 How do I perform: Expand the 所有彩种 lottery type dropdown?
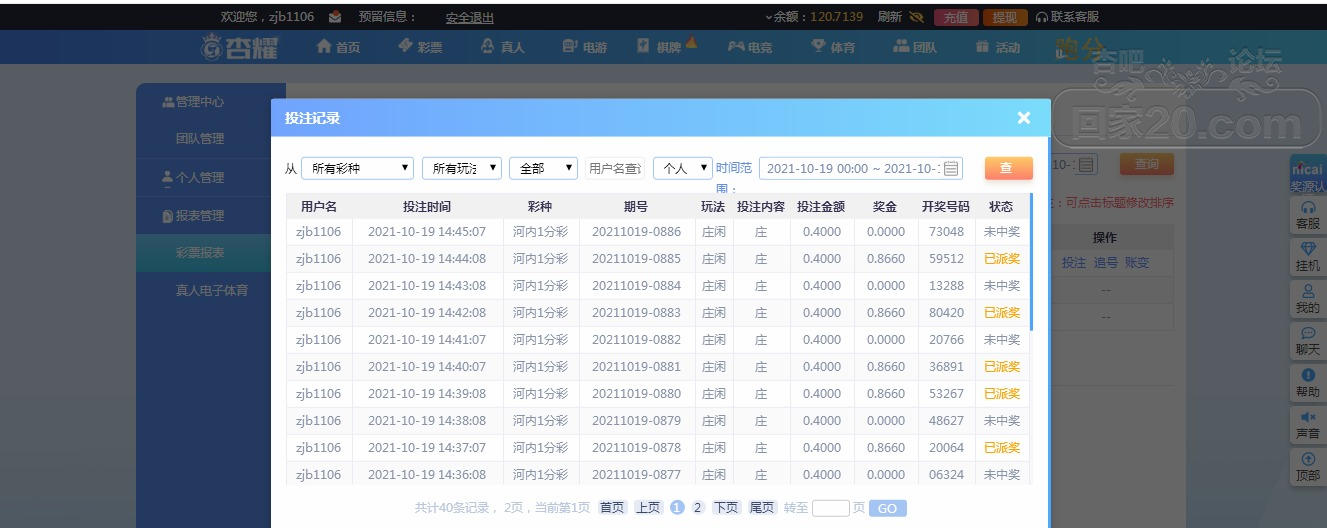coord(357,169)
